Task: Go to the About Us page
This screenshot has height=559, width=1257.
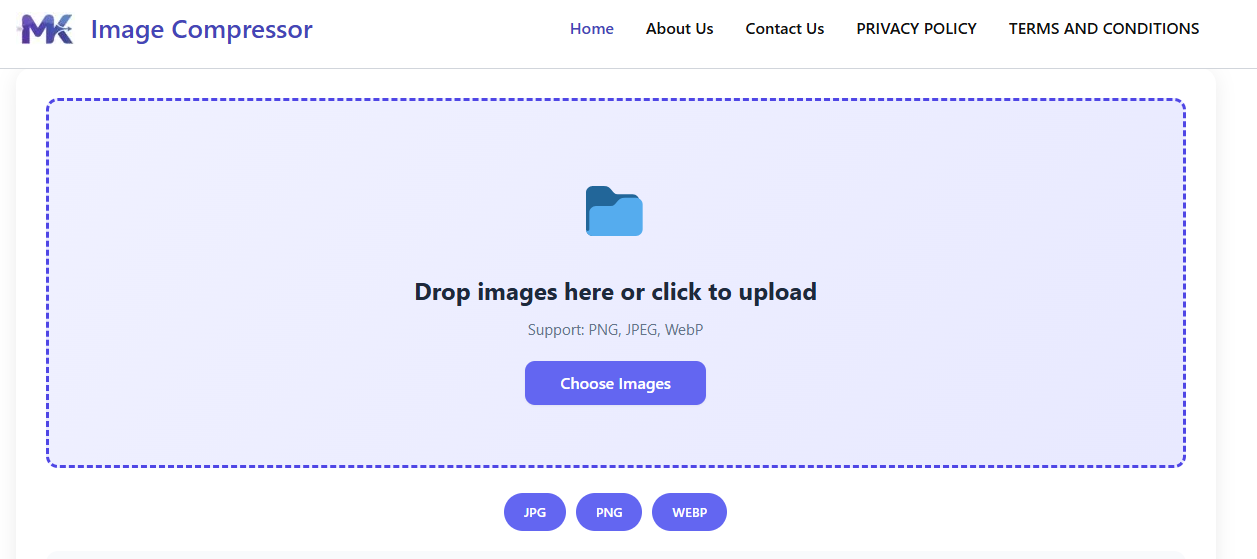Action: (x=679, y=29)
